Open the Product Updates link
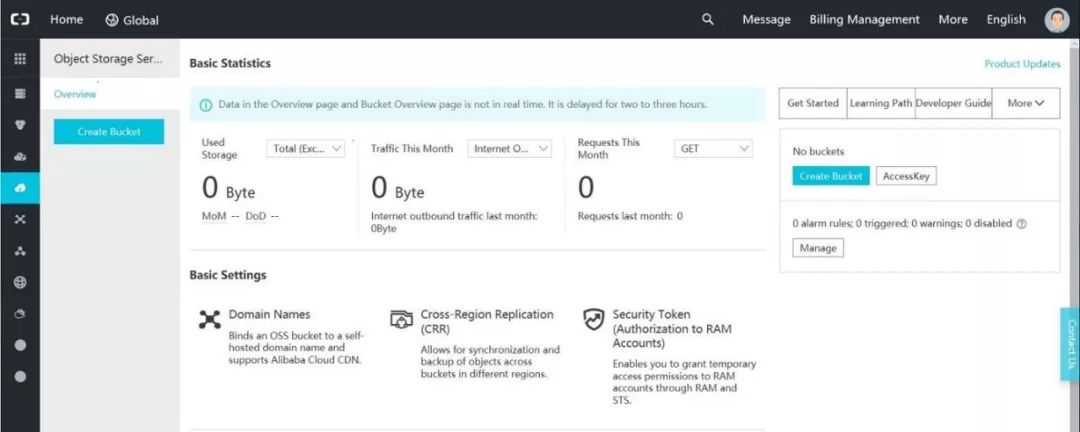 coord(1022,64)
